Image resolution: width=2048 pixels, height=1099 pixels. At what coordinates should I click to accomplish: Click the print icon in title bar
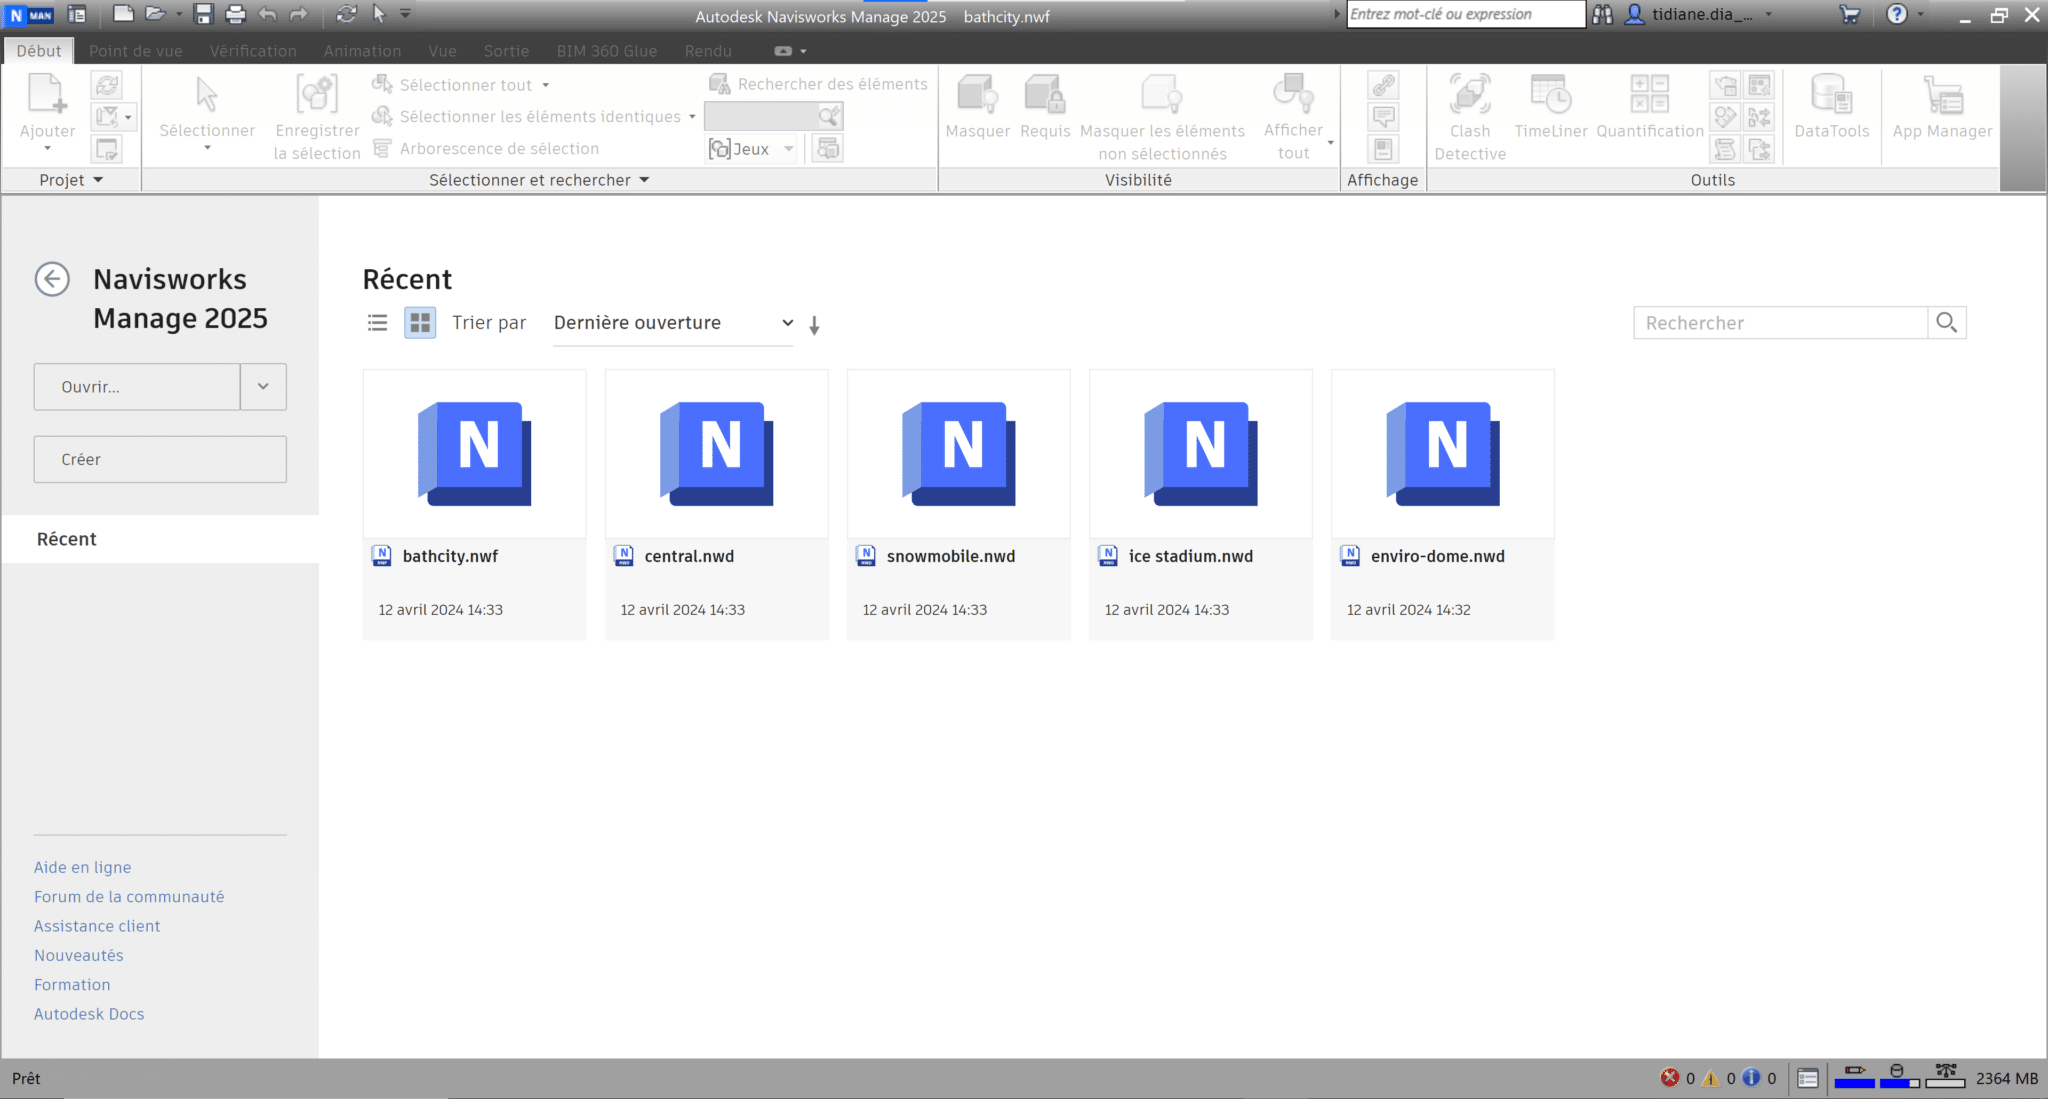pos(236,14)
